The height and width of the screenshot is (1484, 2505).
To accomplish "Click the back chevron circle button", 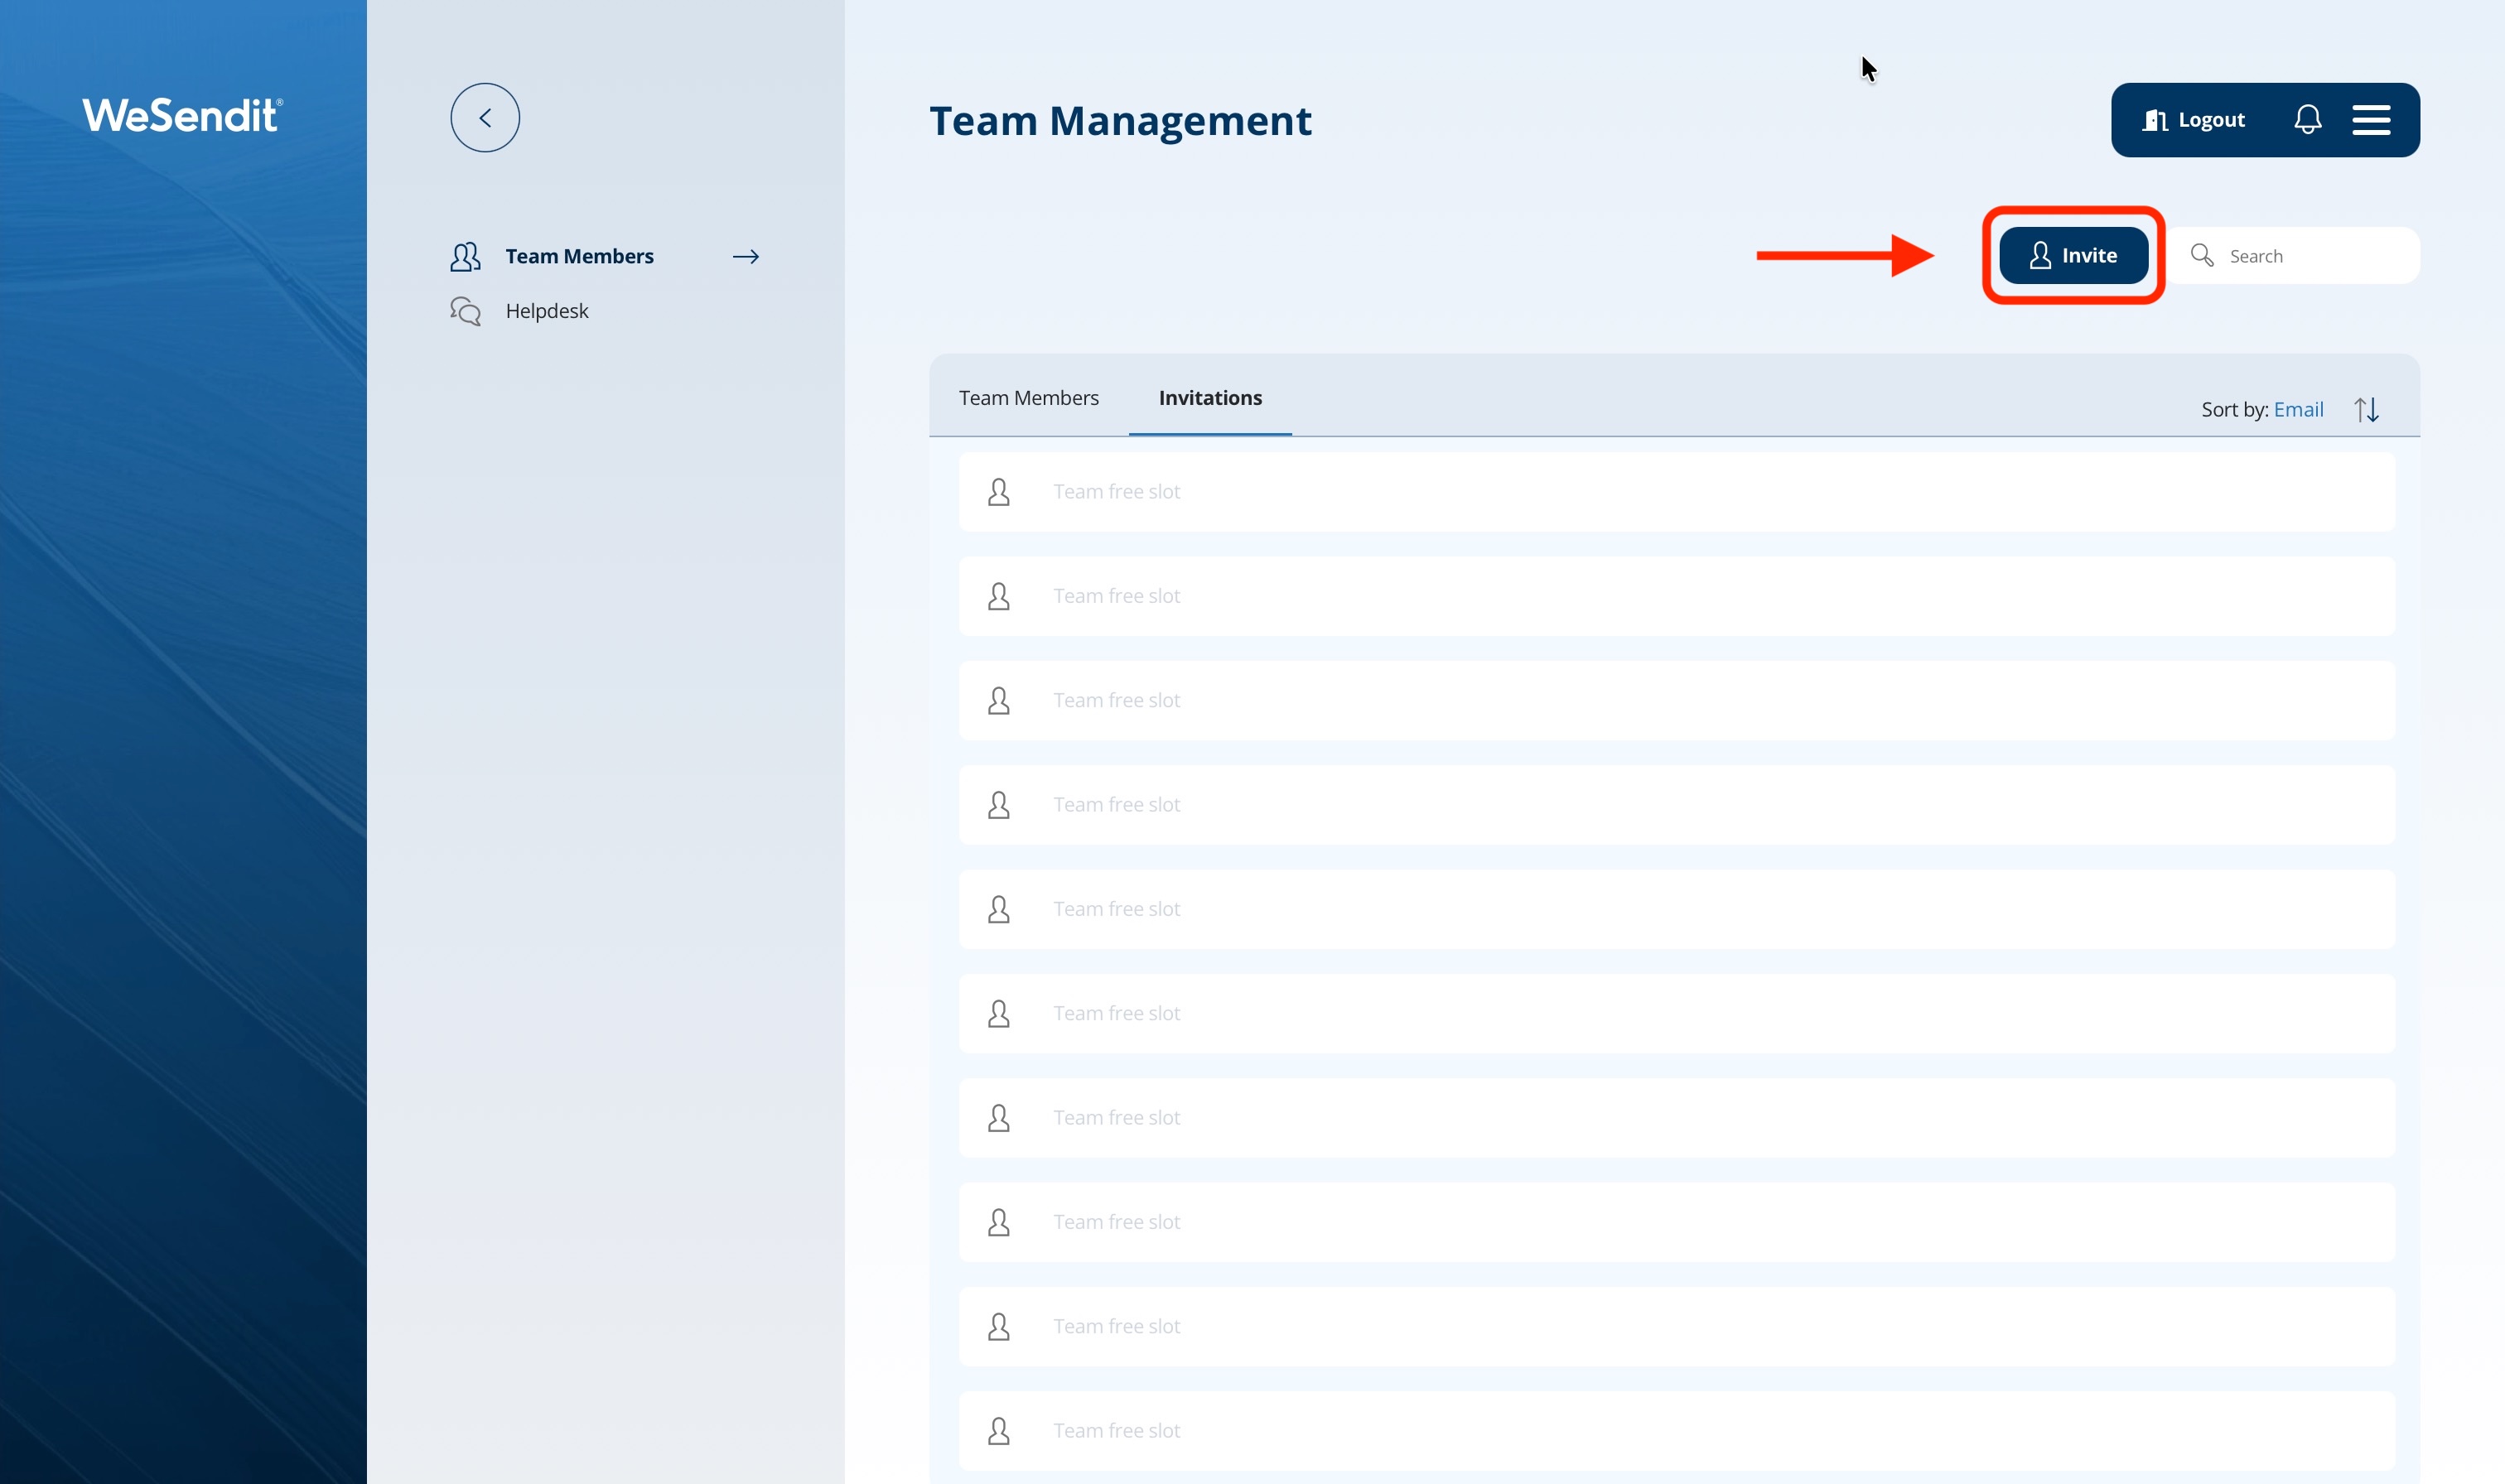I will tap(485, 118).
